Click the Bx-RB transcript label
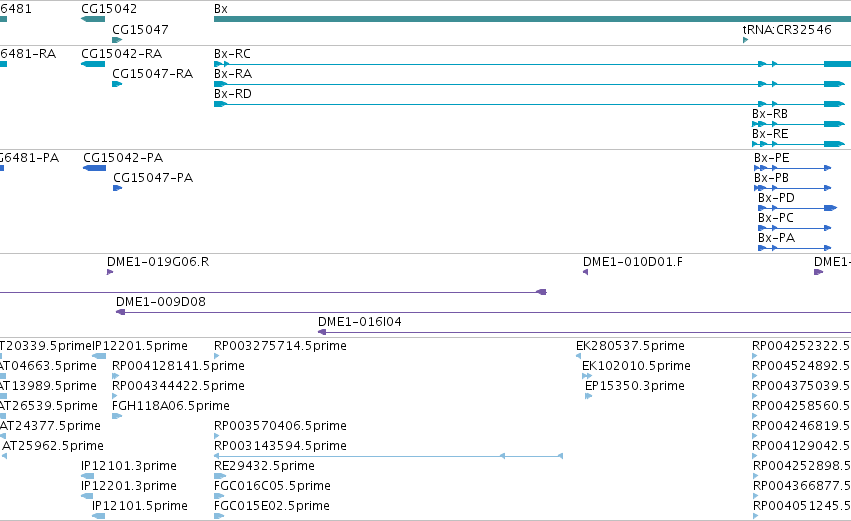Image resolution: width=851 pixels, height=521 pixels. click(770, 114)
